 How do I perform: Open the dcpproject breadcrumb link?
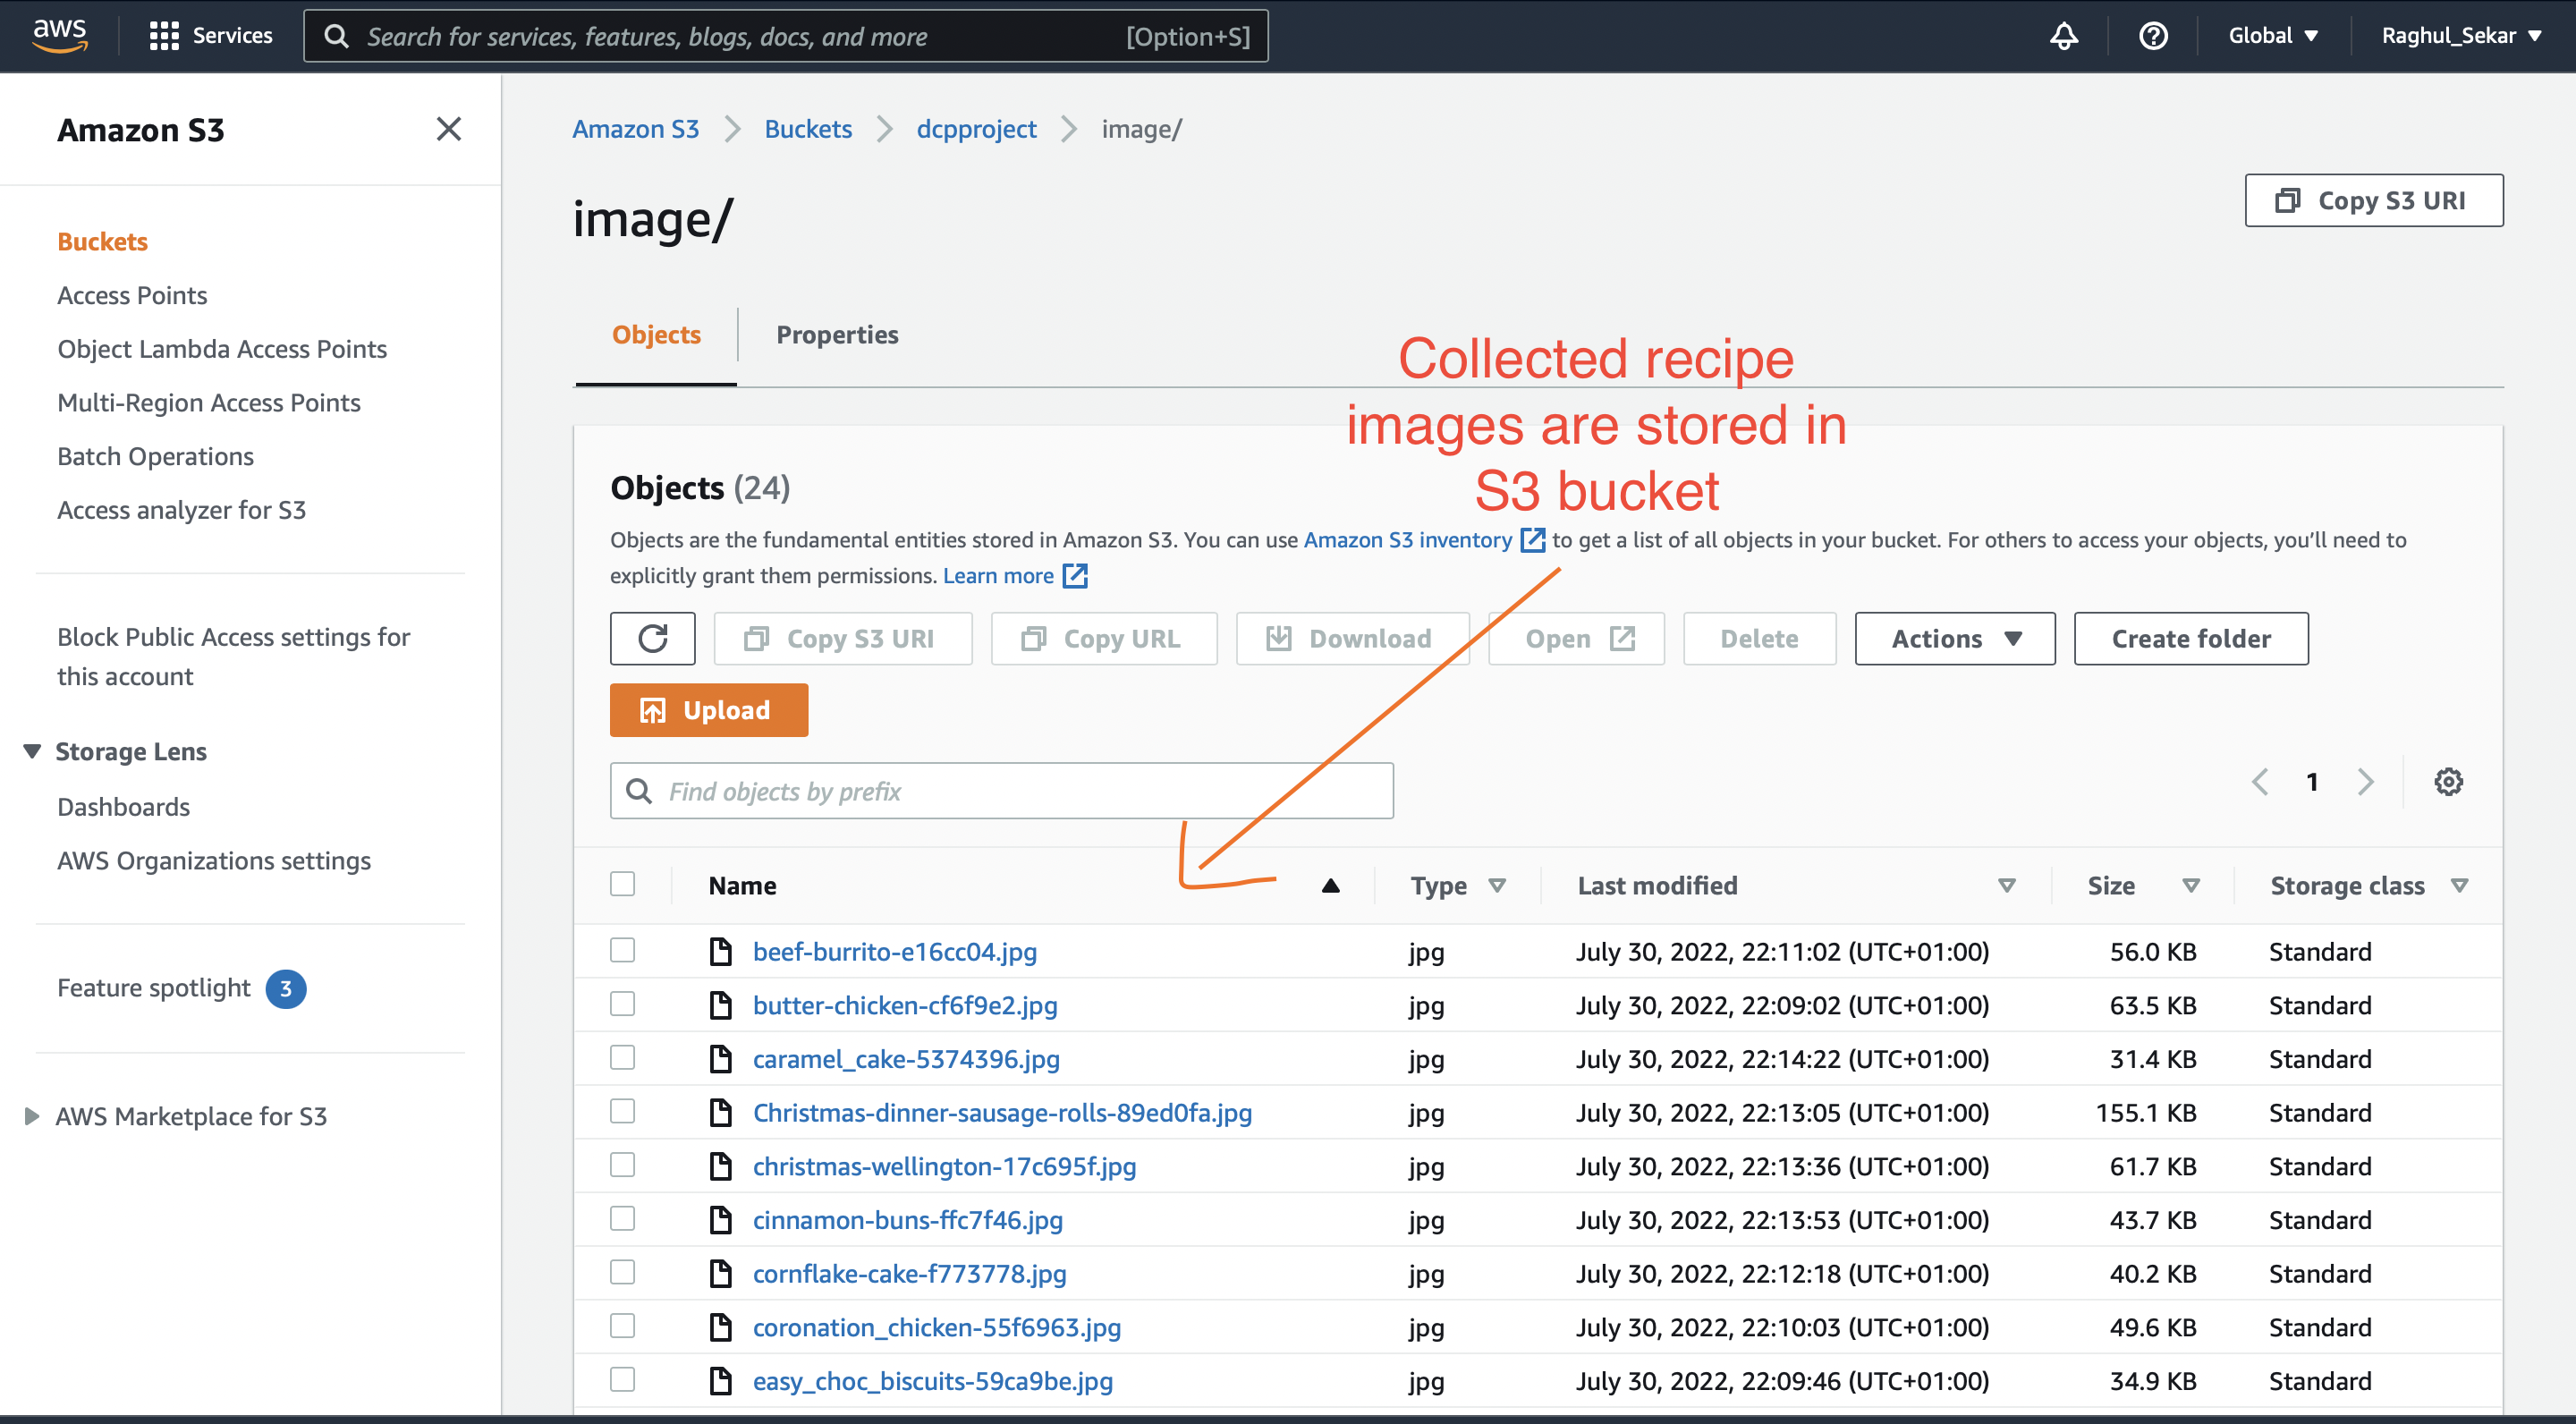pyautogui.click(x=976, y=128)
